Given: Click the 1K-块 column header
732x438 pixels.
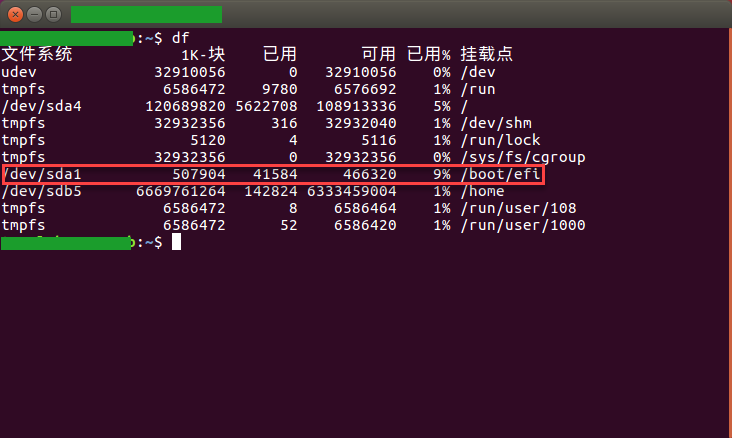Looking at the screenshot, I should click(x=203, y=54).
